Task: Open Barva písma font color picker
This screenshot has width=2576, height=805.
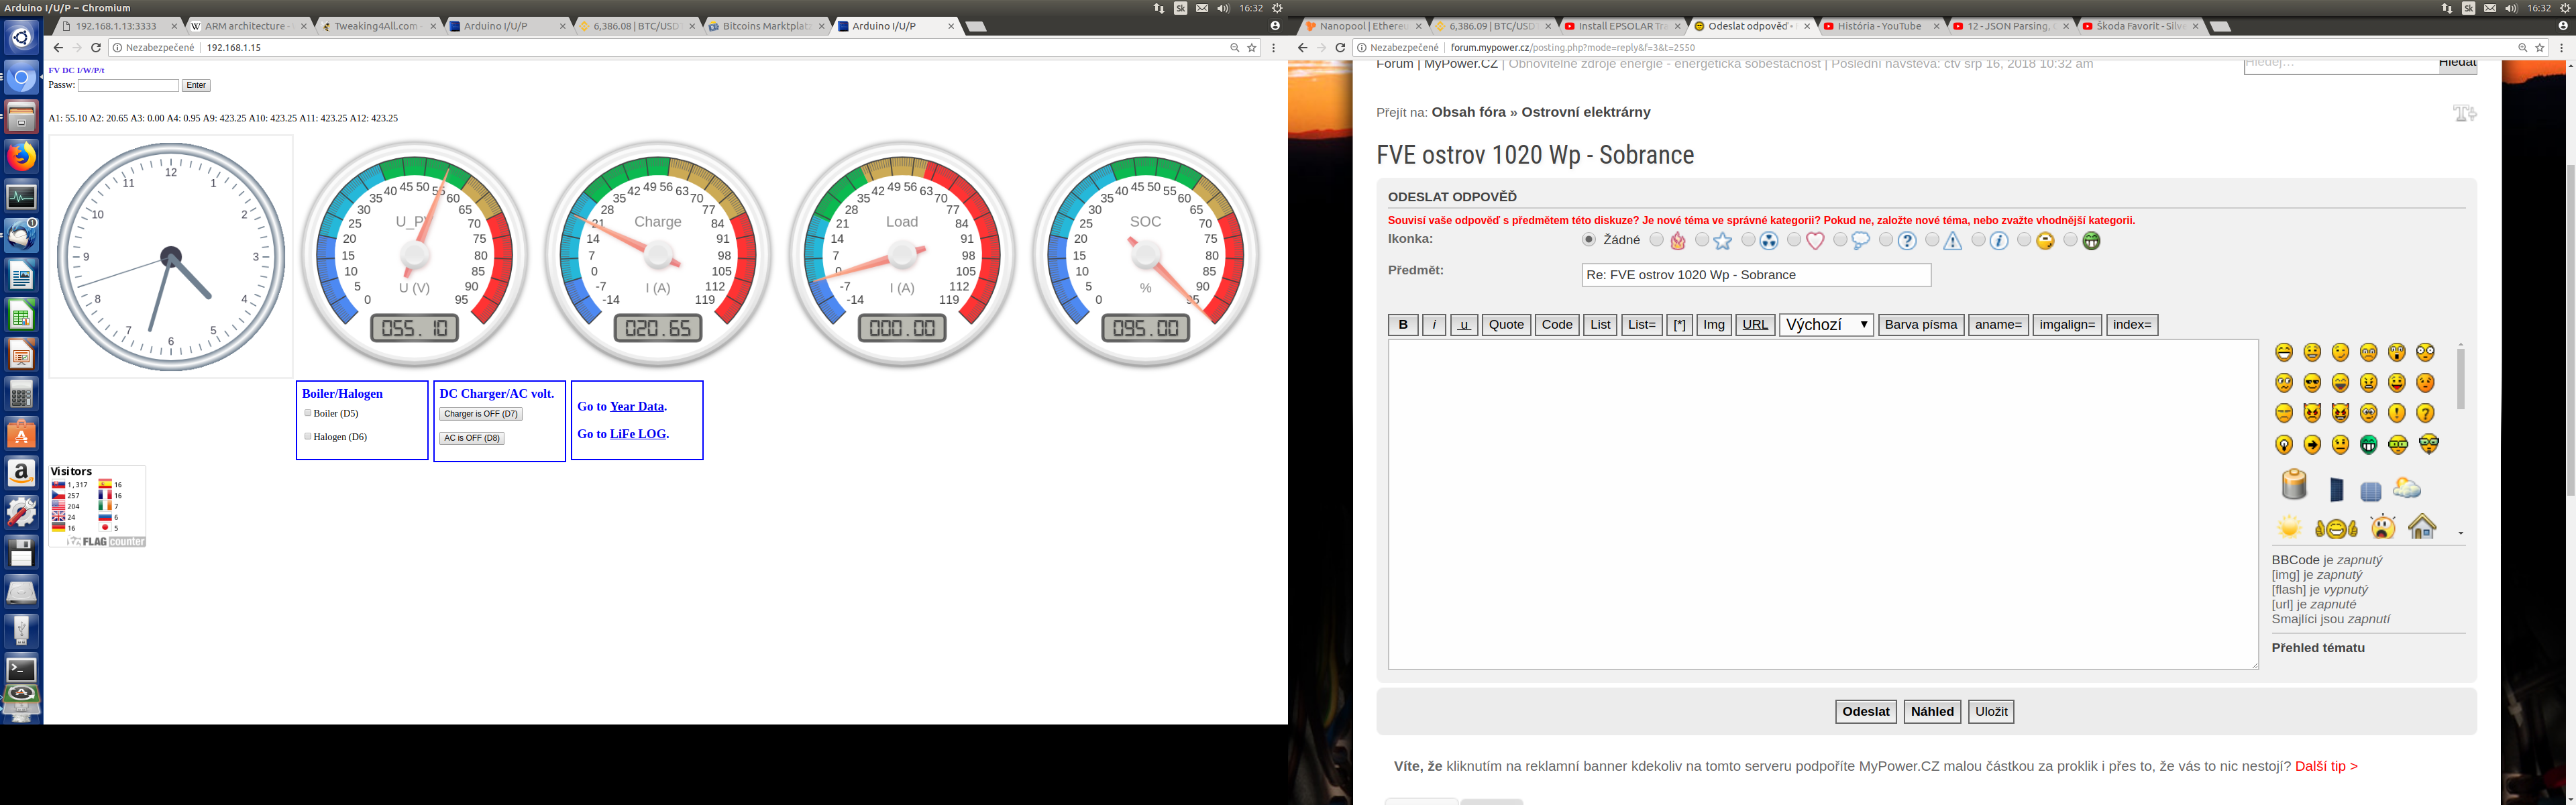Action: pos(1919,324)
